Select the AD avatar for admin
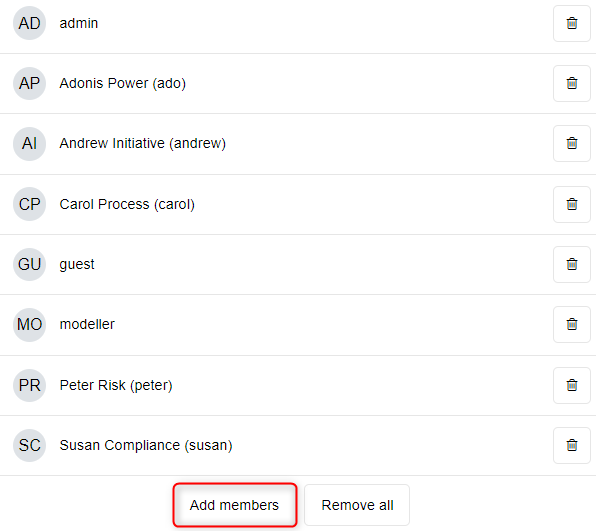This screenshot has height=531, width=609. click(x=30, y=23)
